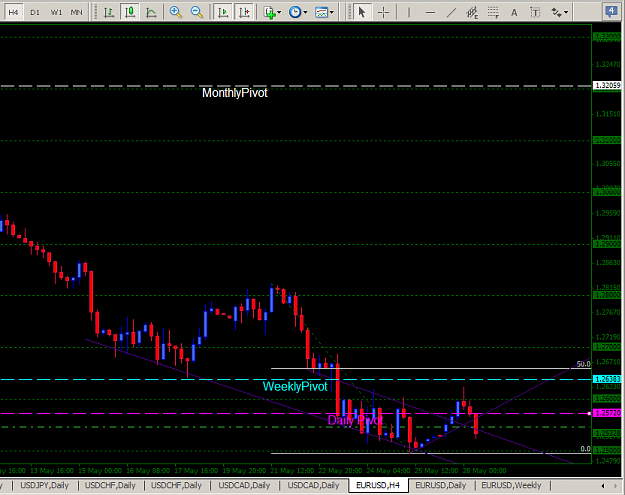Switch chart to H4 timeframe
Viewport: 625px width, 495px height.
click(13, 12)
